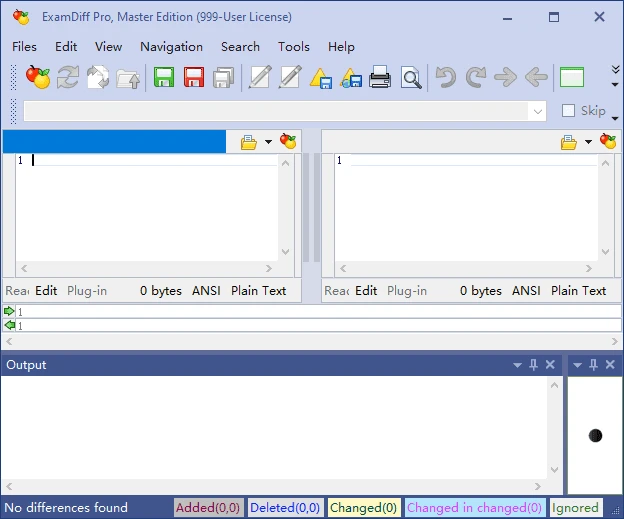Open the Tools menu
624x519 pixels.
(x=294, y=46)
